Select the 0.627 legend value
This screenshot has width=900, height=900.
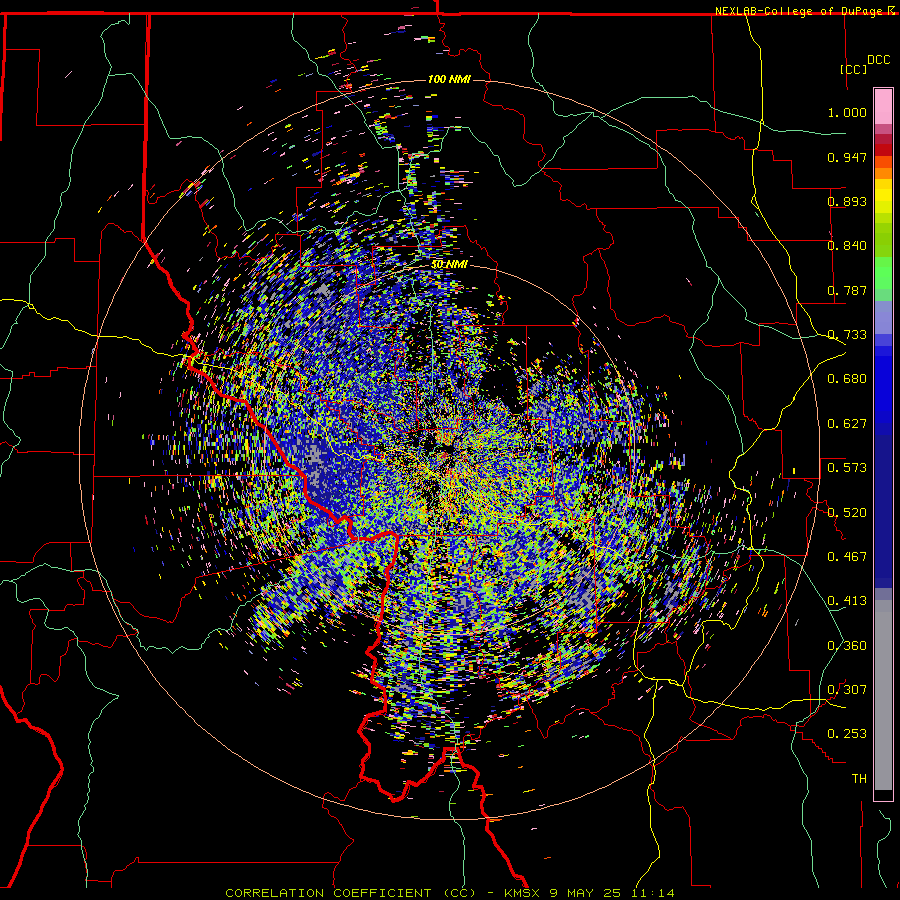pyautogui.click(x=847, y=424)
